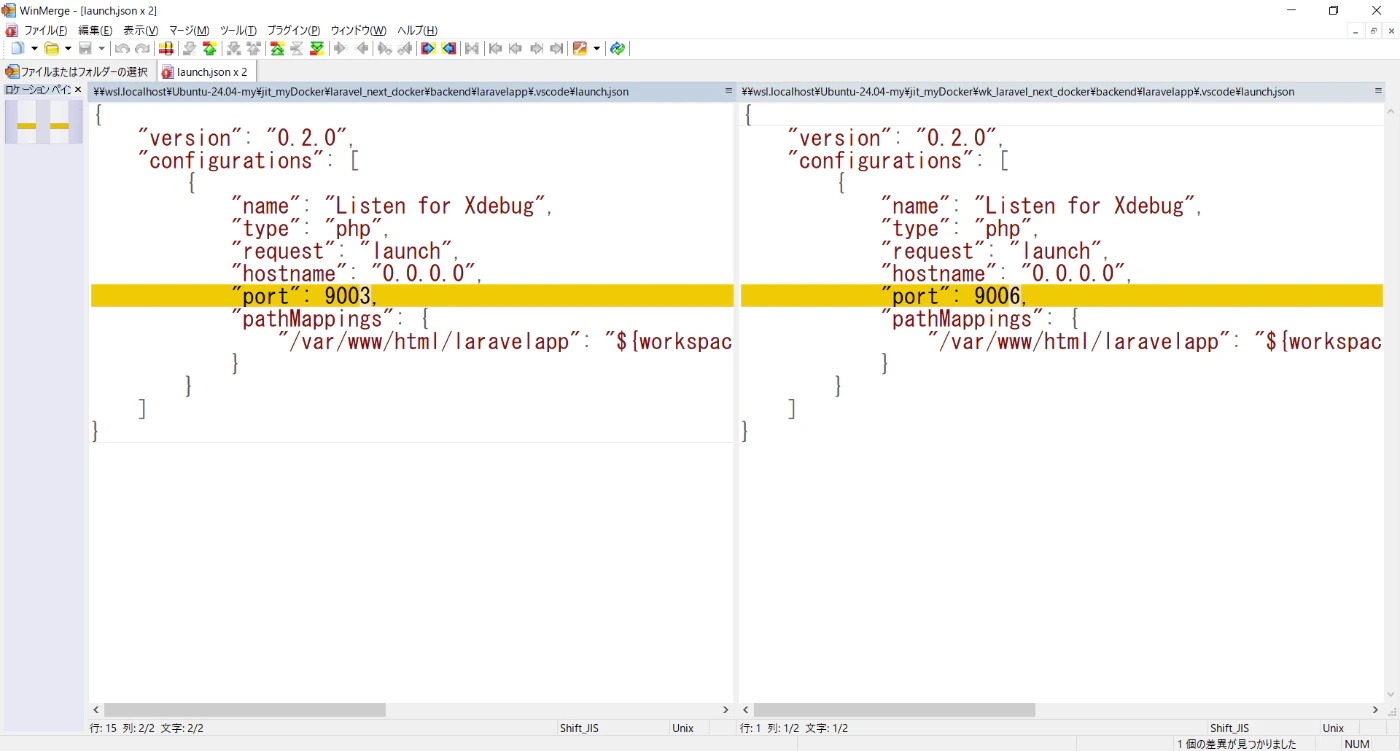Click the Auto Merge toolbar icon

coord(471,48)
